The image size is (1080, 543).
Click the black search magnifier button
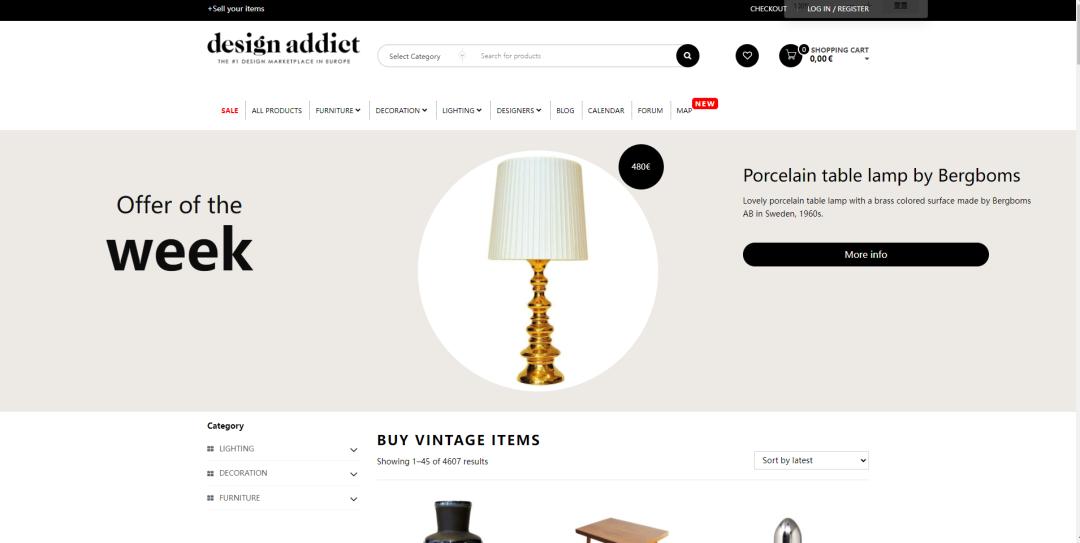[687, 56]
